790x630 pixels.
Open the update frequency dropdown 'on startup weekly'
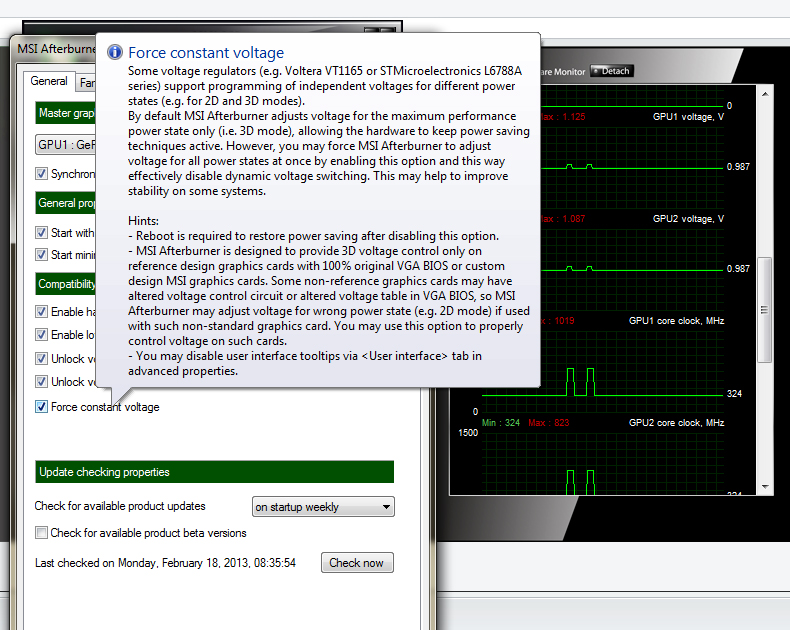click(x=323, y=507)
